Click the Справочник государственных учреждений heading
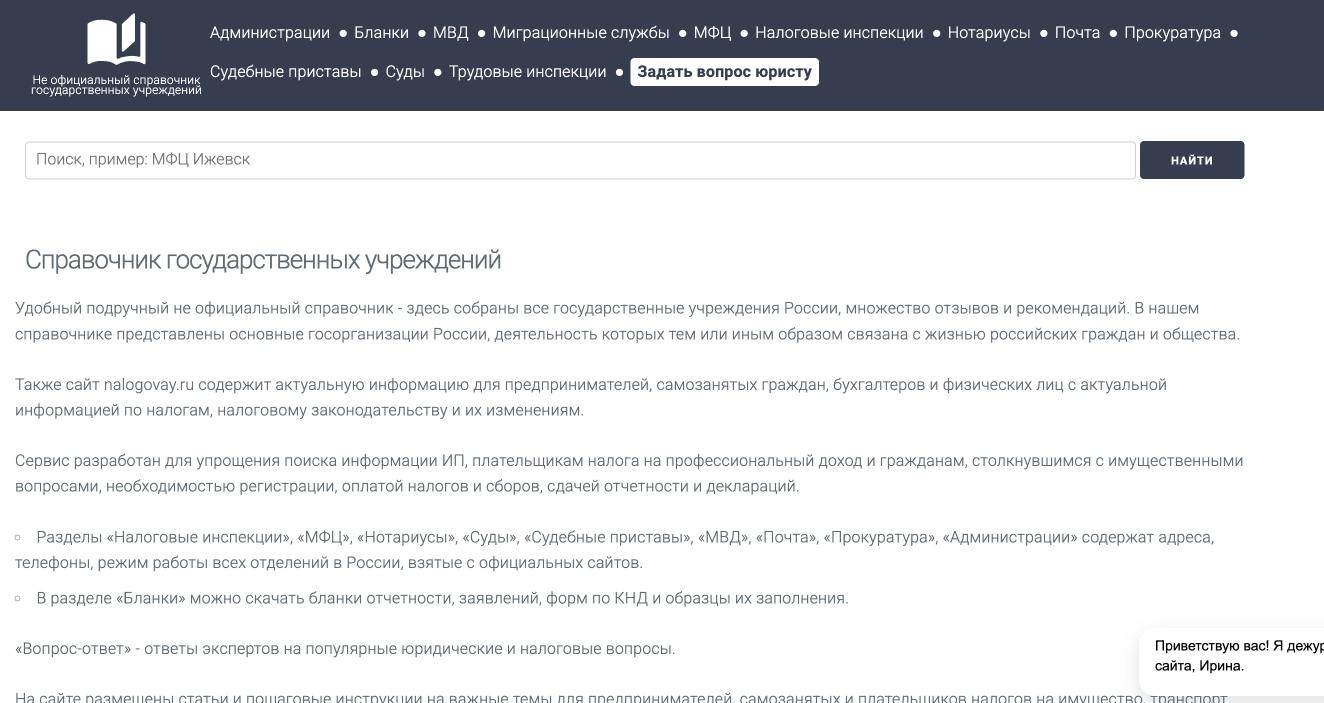 pyautogui.click(x=263, y=260)
